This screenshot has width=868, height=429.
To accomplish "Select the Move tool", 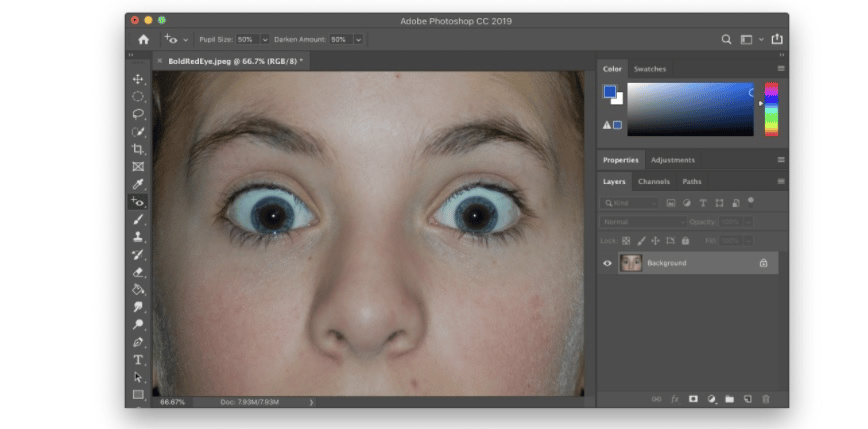I will coord(138,79).
